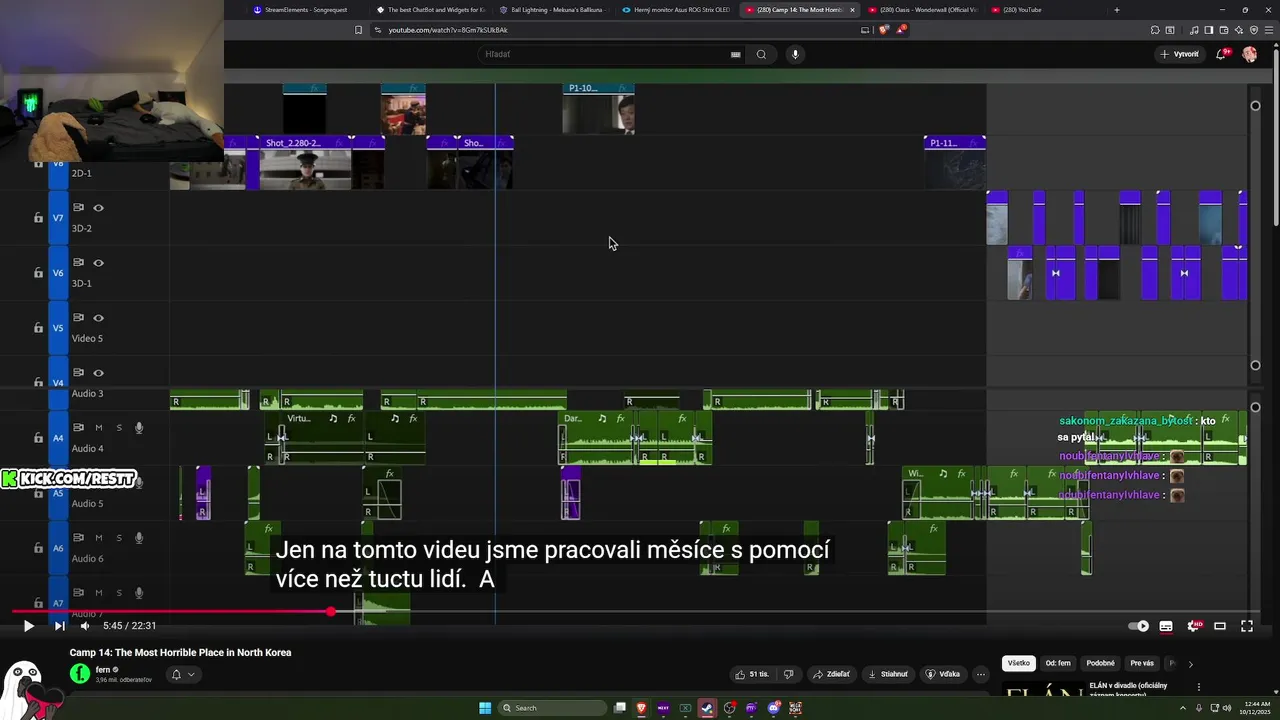Click the Vďaka thanks button
This screenshot has height=720, width=1280.
click(943, 674)
